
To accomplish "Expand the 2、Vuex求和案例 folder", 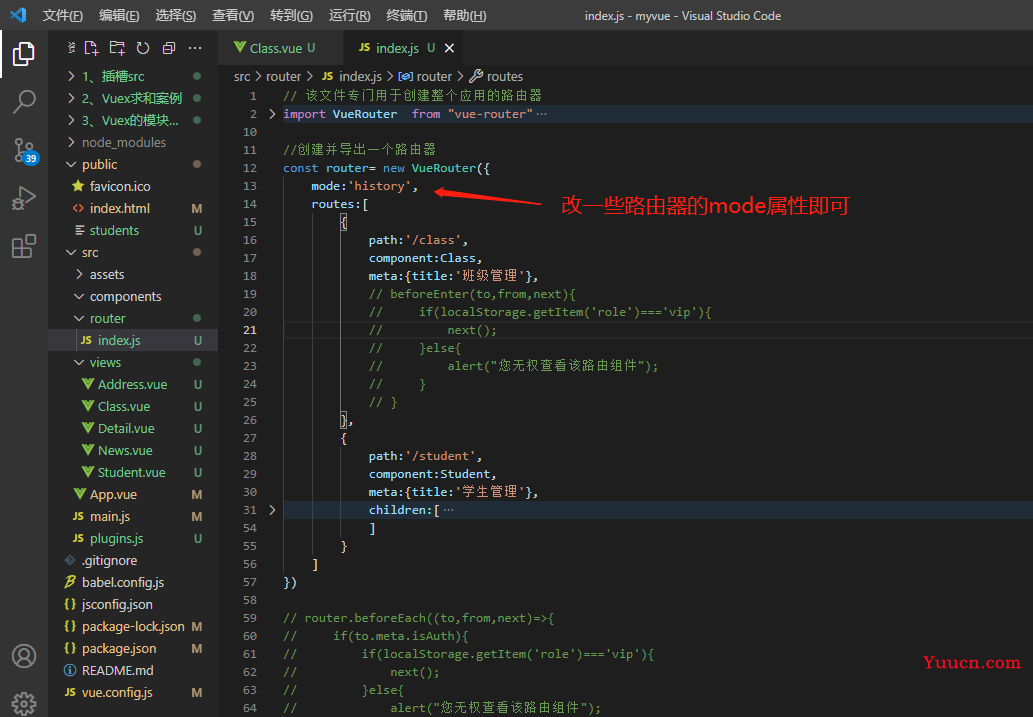I will [x=133, y=98].
